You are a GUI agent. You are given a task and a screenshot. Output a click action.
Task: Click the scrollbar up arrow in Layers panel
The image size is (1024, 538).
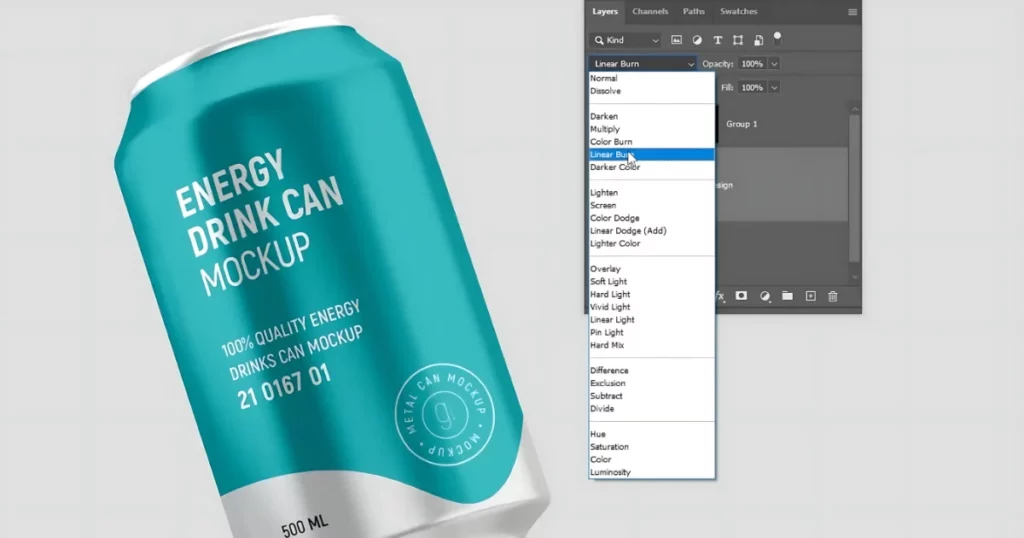(855, 109)
